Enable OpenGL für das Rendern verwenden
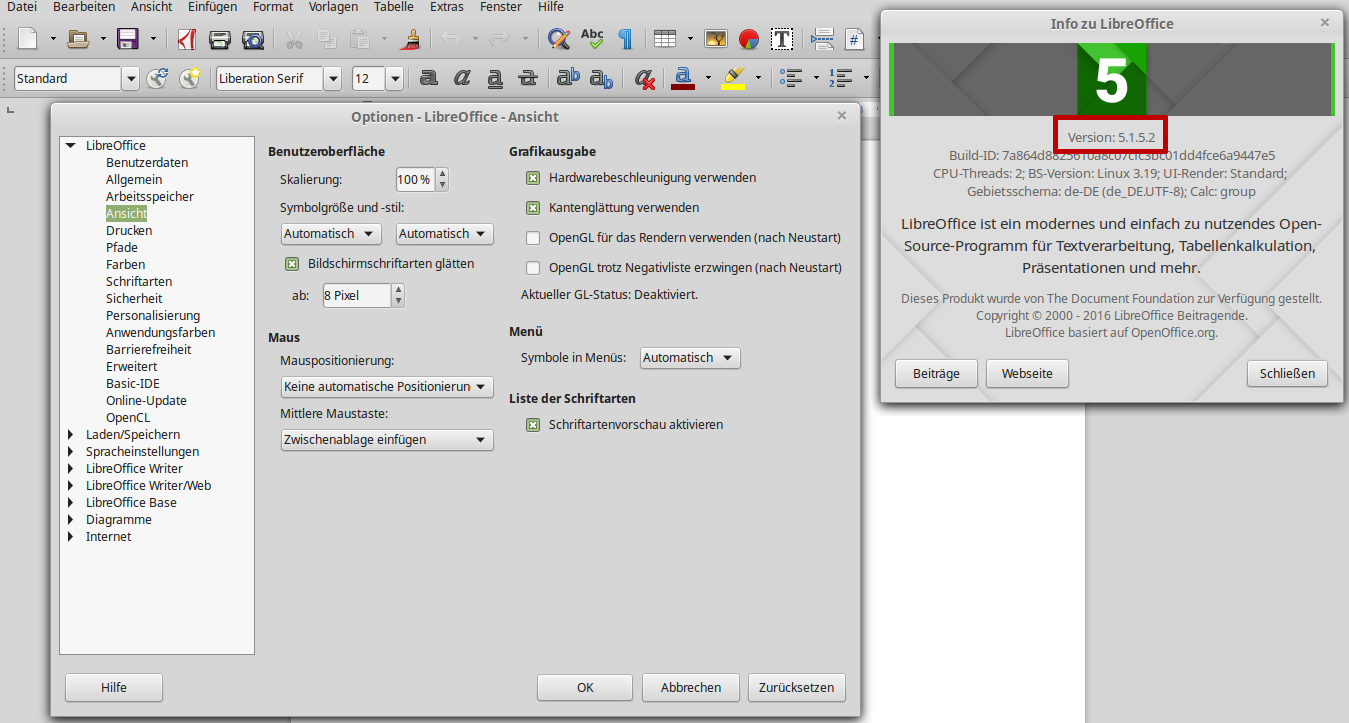 [x=533, y=238]
